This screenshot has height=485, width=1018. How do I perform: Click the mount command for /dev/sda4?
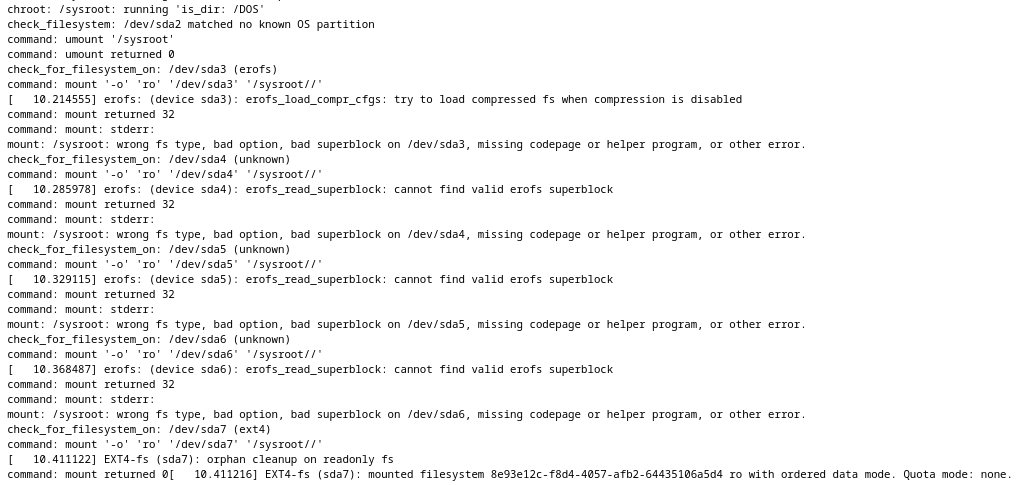click(164, 174)
